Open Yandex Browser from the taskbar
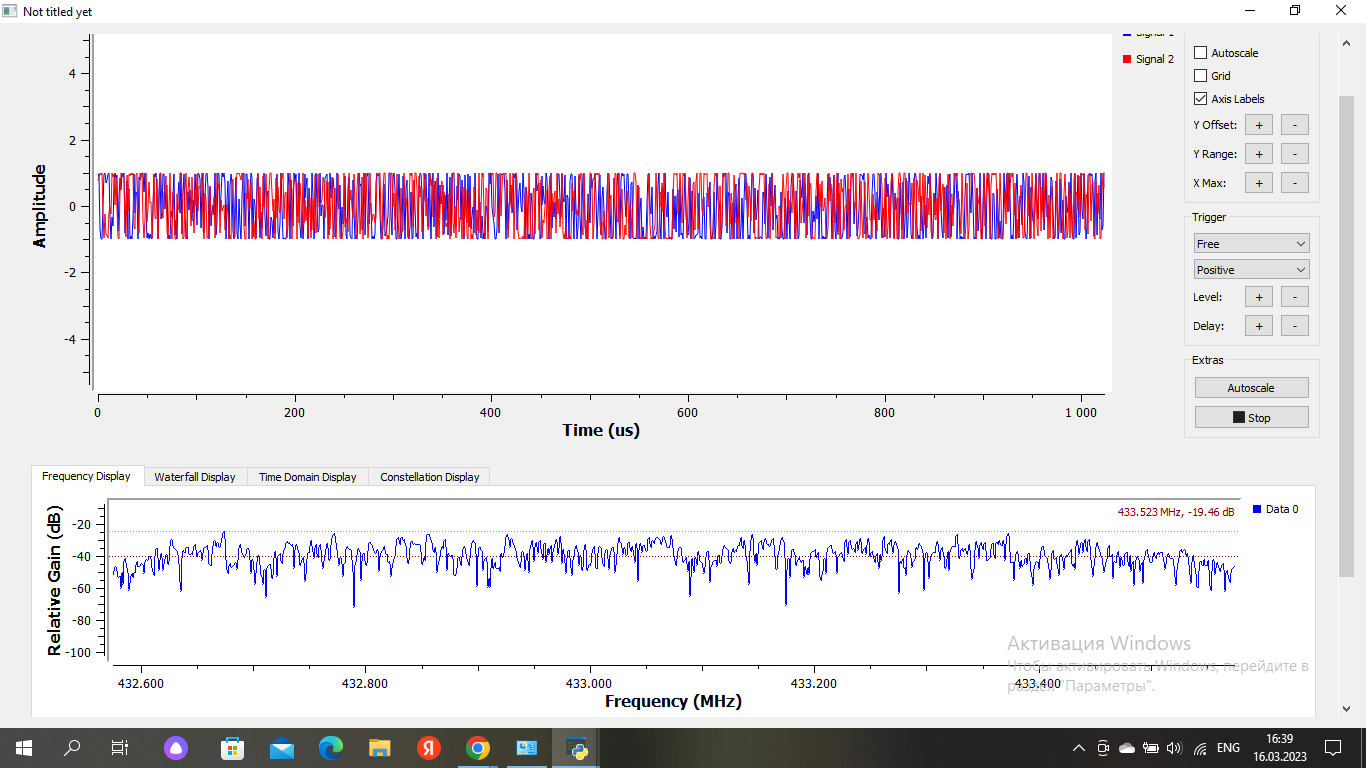Viewport: 1366px width, 768px height. (429, 748)
